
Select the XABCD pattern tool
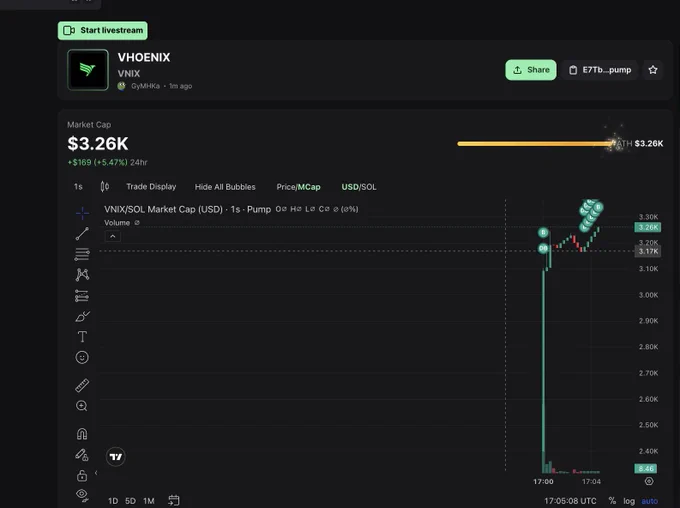82,275
